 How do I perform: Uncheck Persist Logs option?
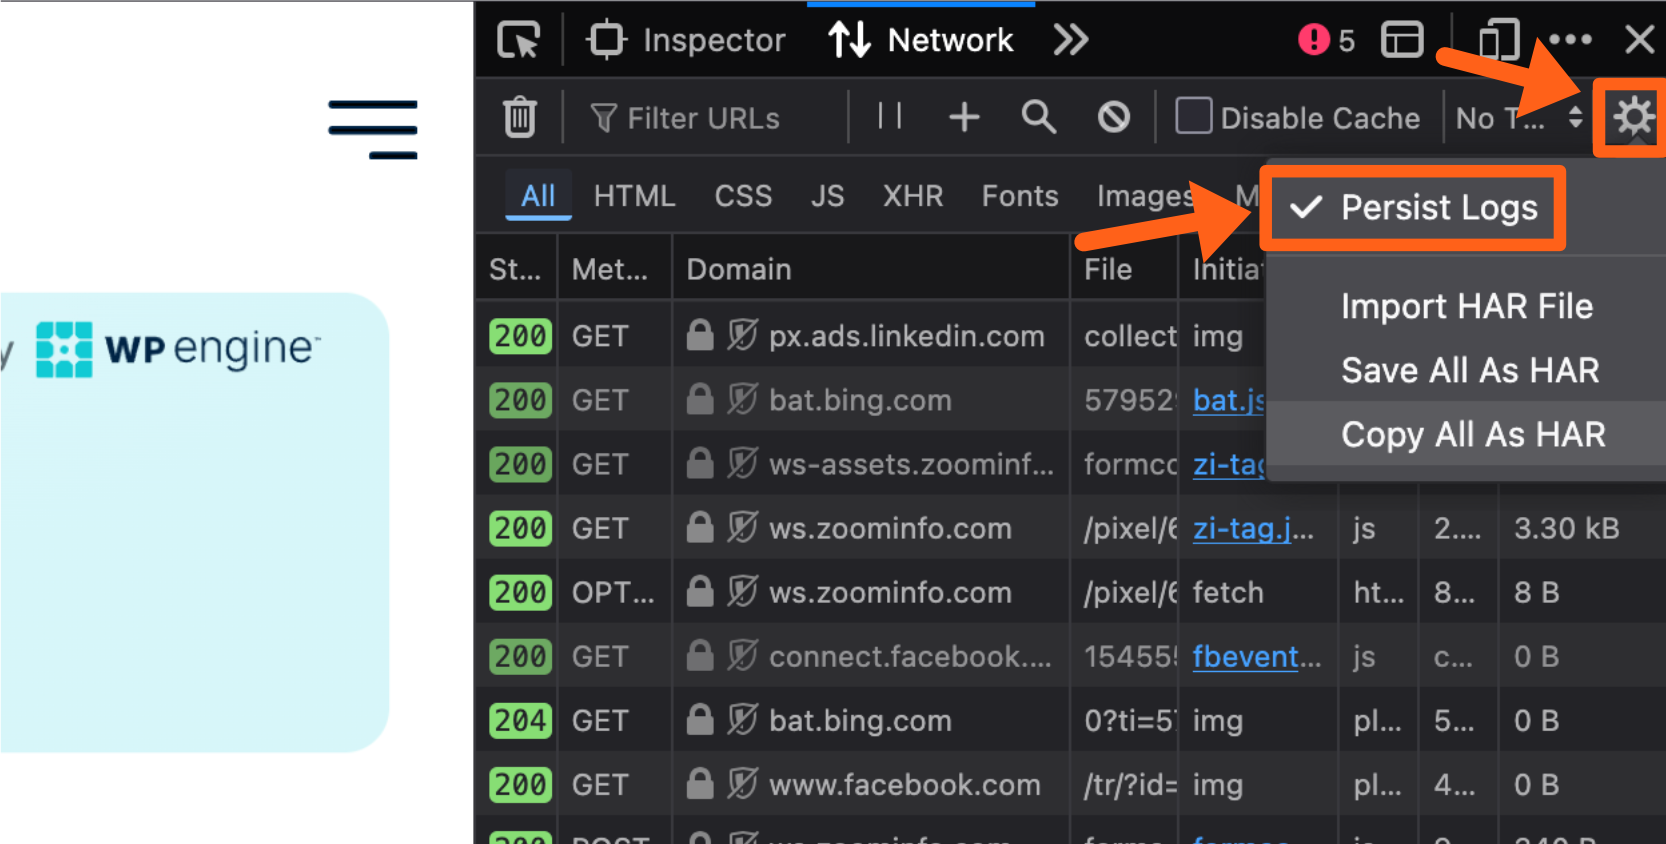click(1413, 208)
